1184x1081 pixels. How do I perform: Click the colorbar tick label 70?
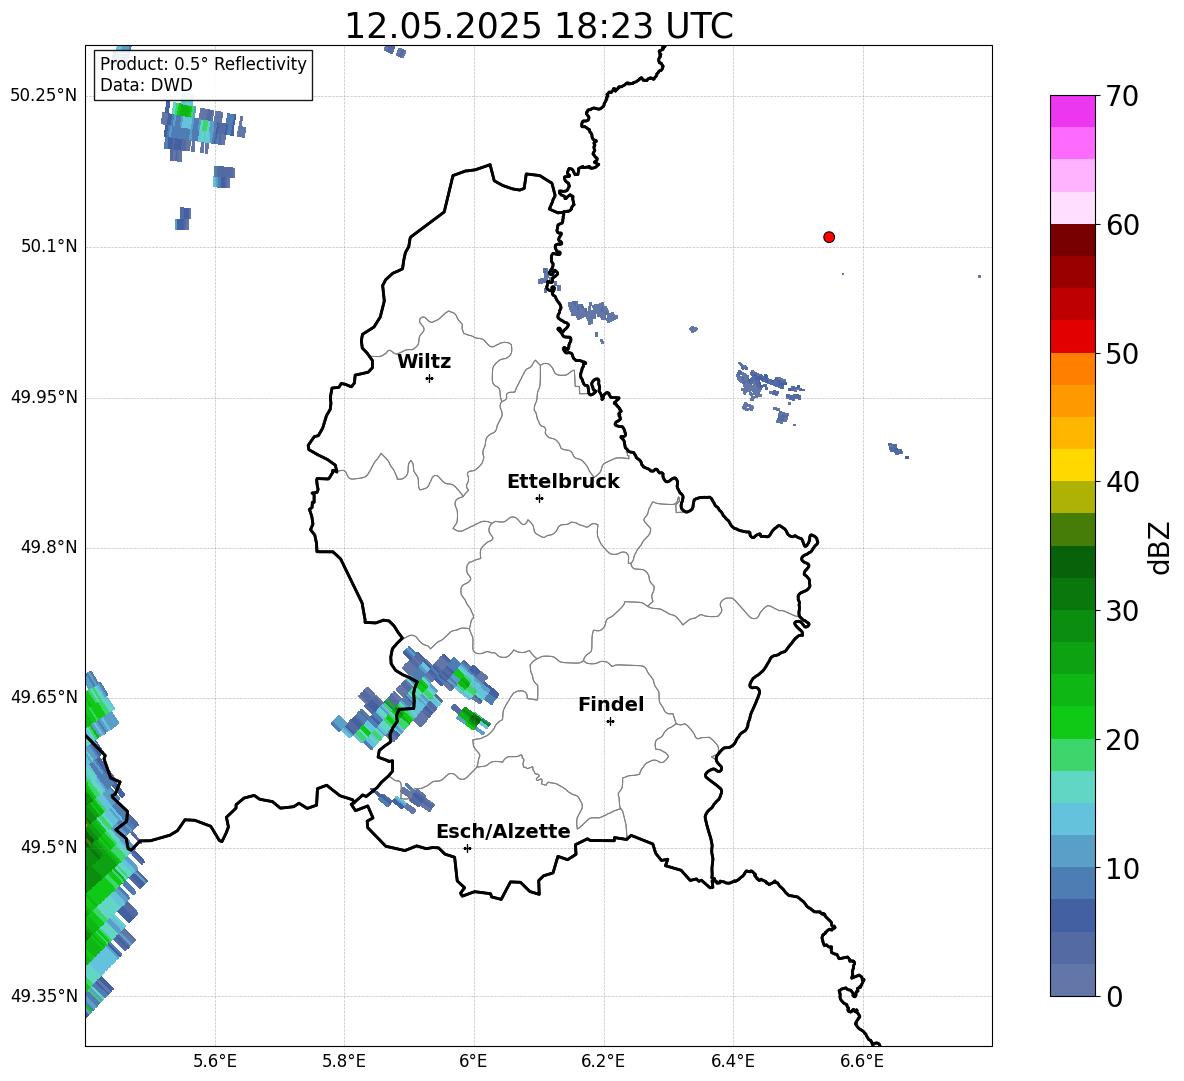[1123, 97]
